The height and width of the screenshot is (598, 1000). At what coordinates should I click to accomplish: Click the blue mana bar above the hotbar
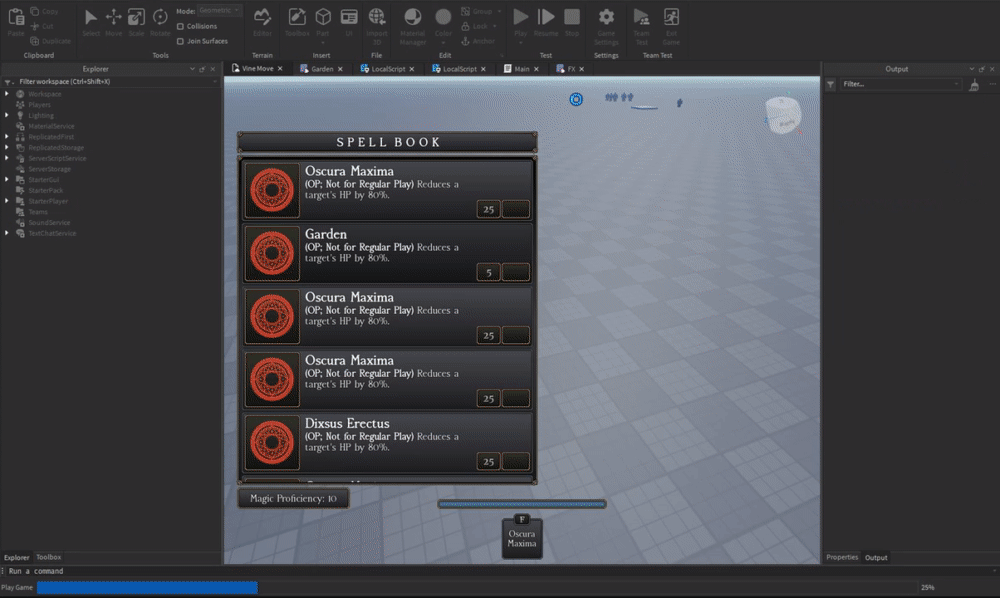[x=522, y=504]
